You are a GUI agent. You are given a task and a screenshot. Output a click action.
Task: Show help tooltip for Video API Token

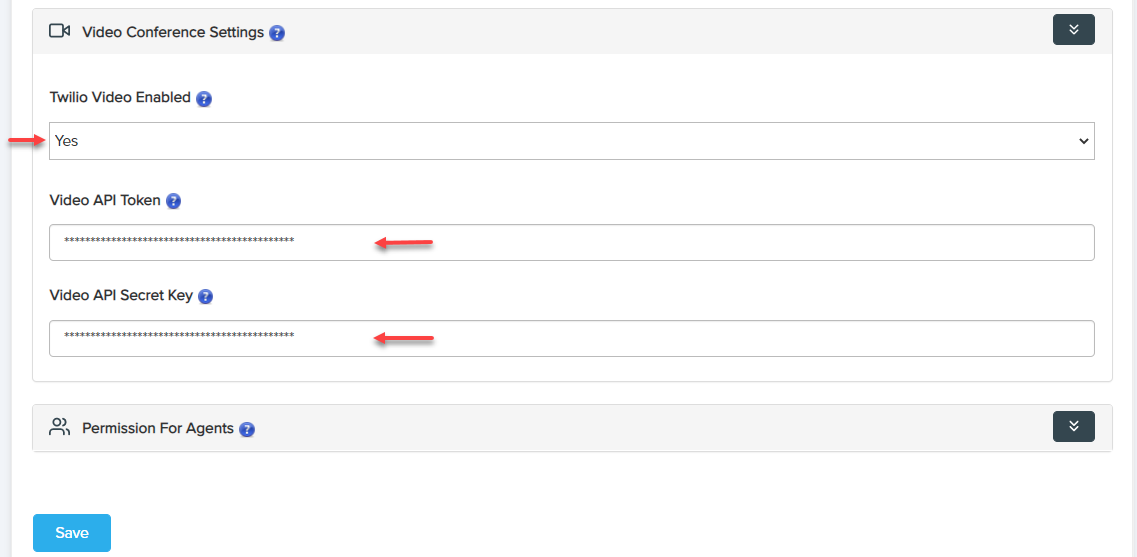click(173, 201)
